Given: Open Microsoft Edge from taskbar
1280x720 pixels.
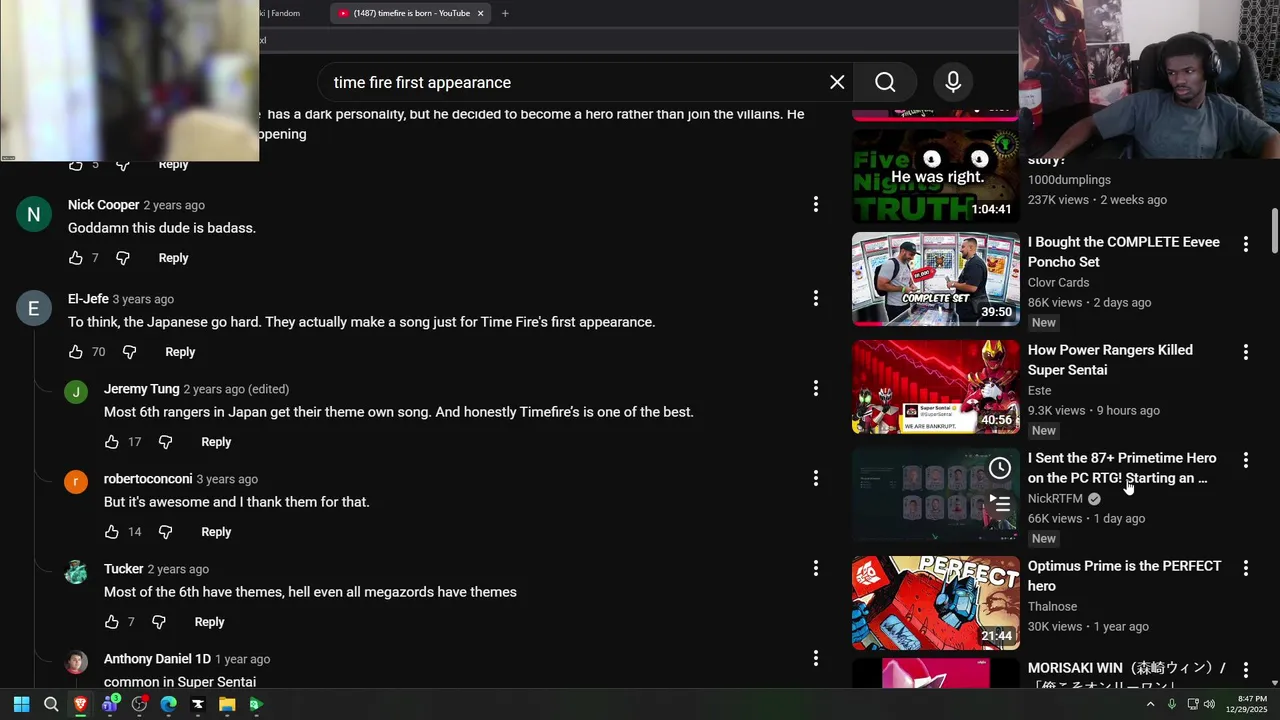Looking at the screenshot, I should pos(168,704).
